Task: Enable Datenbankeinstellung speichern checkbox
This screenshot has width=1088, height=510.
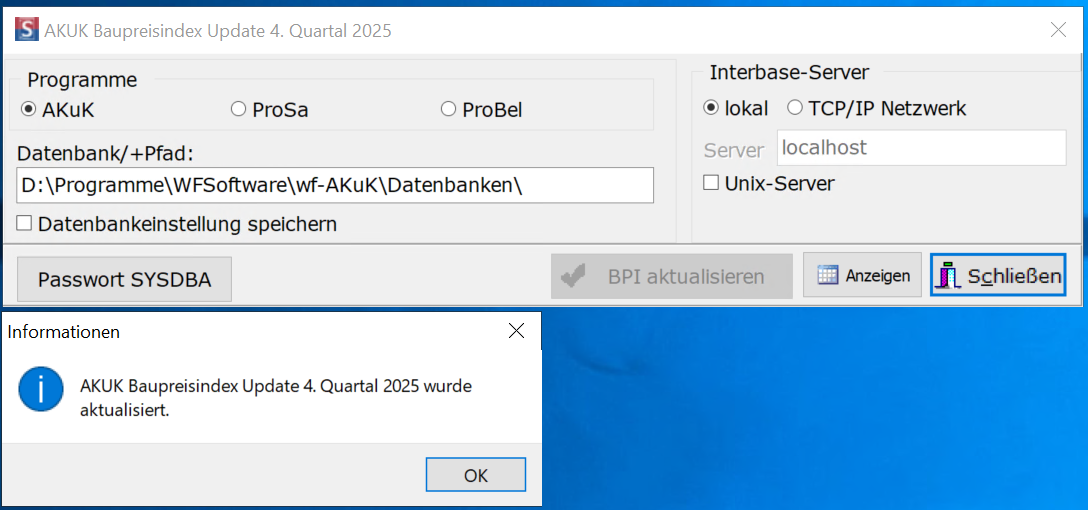Action: pyautogui.click(x=25, y=224)
